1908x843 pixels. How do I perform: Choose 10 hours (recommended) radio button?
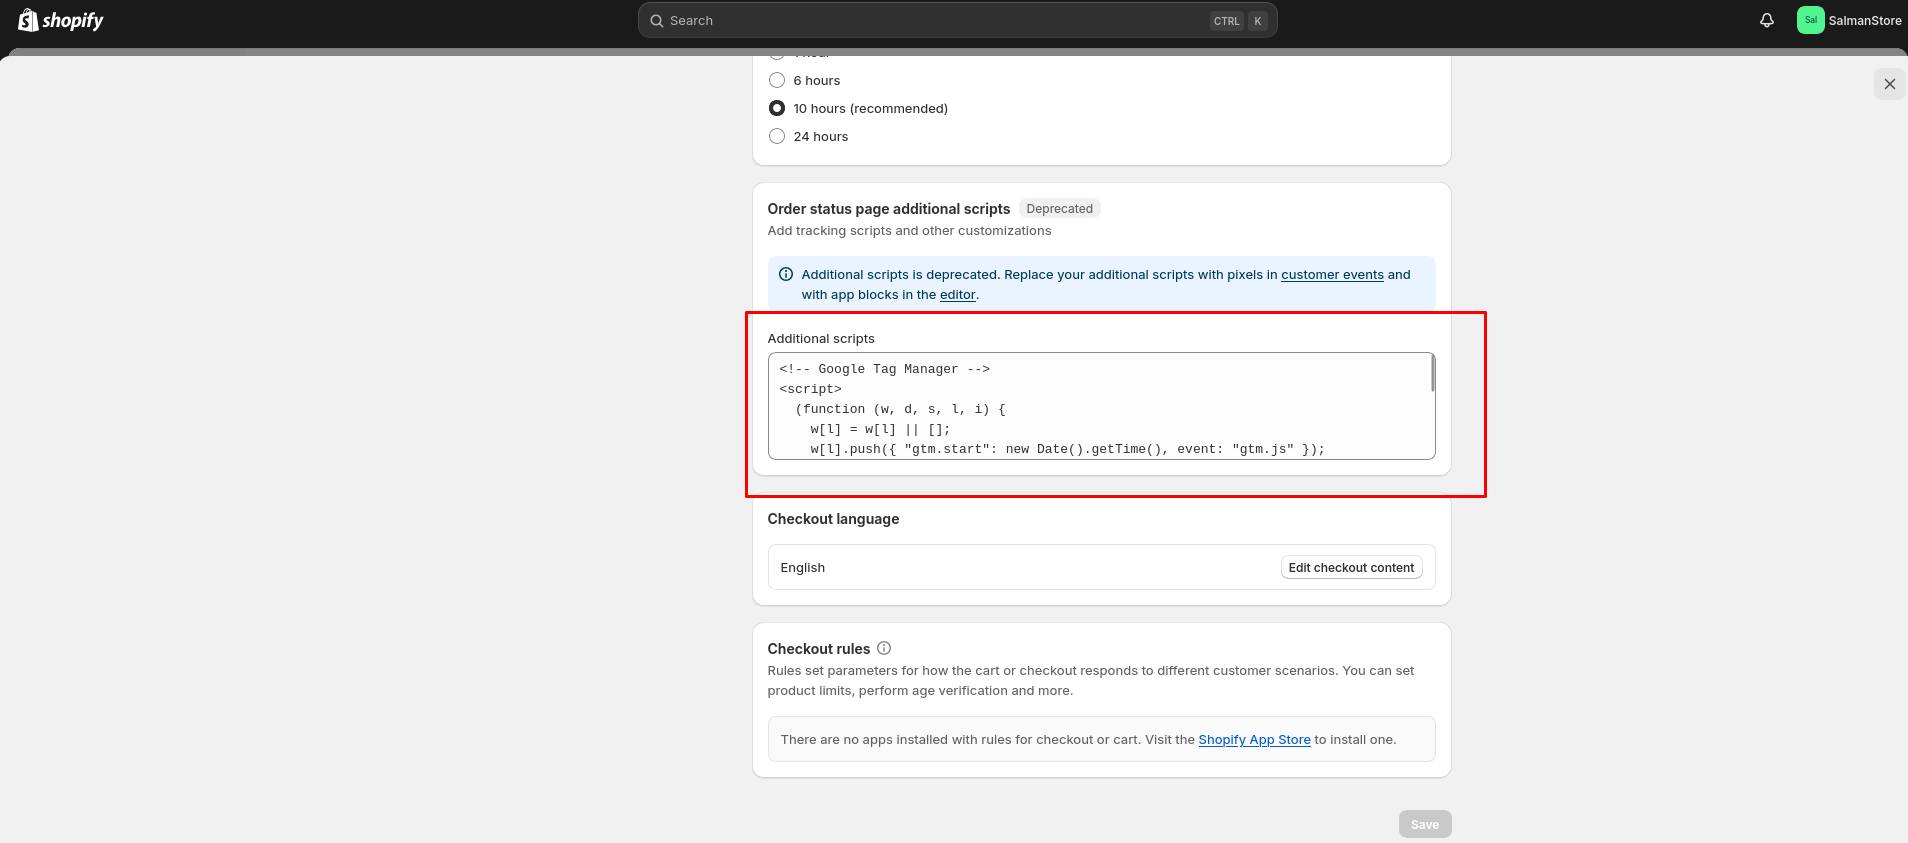coord(777,108)
